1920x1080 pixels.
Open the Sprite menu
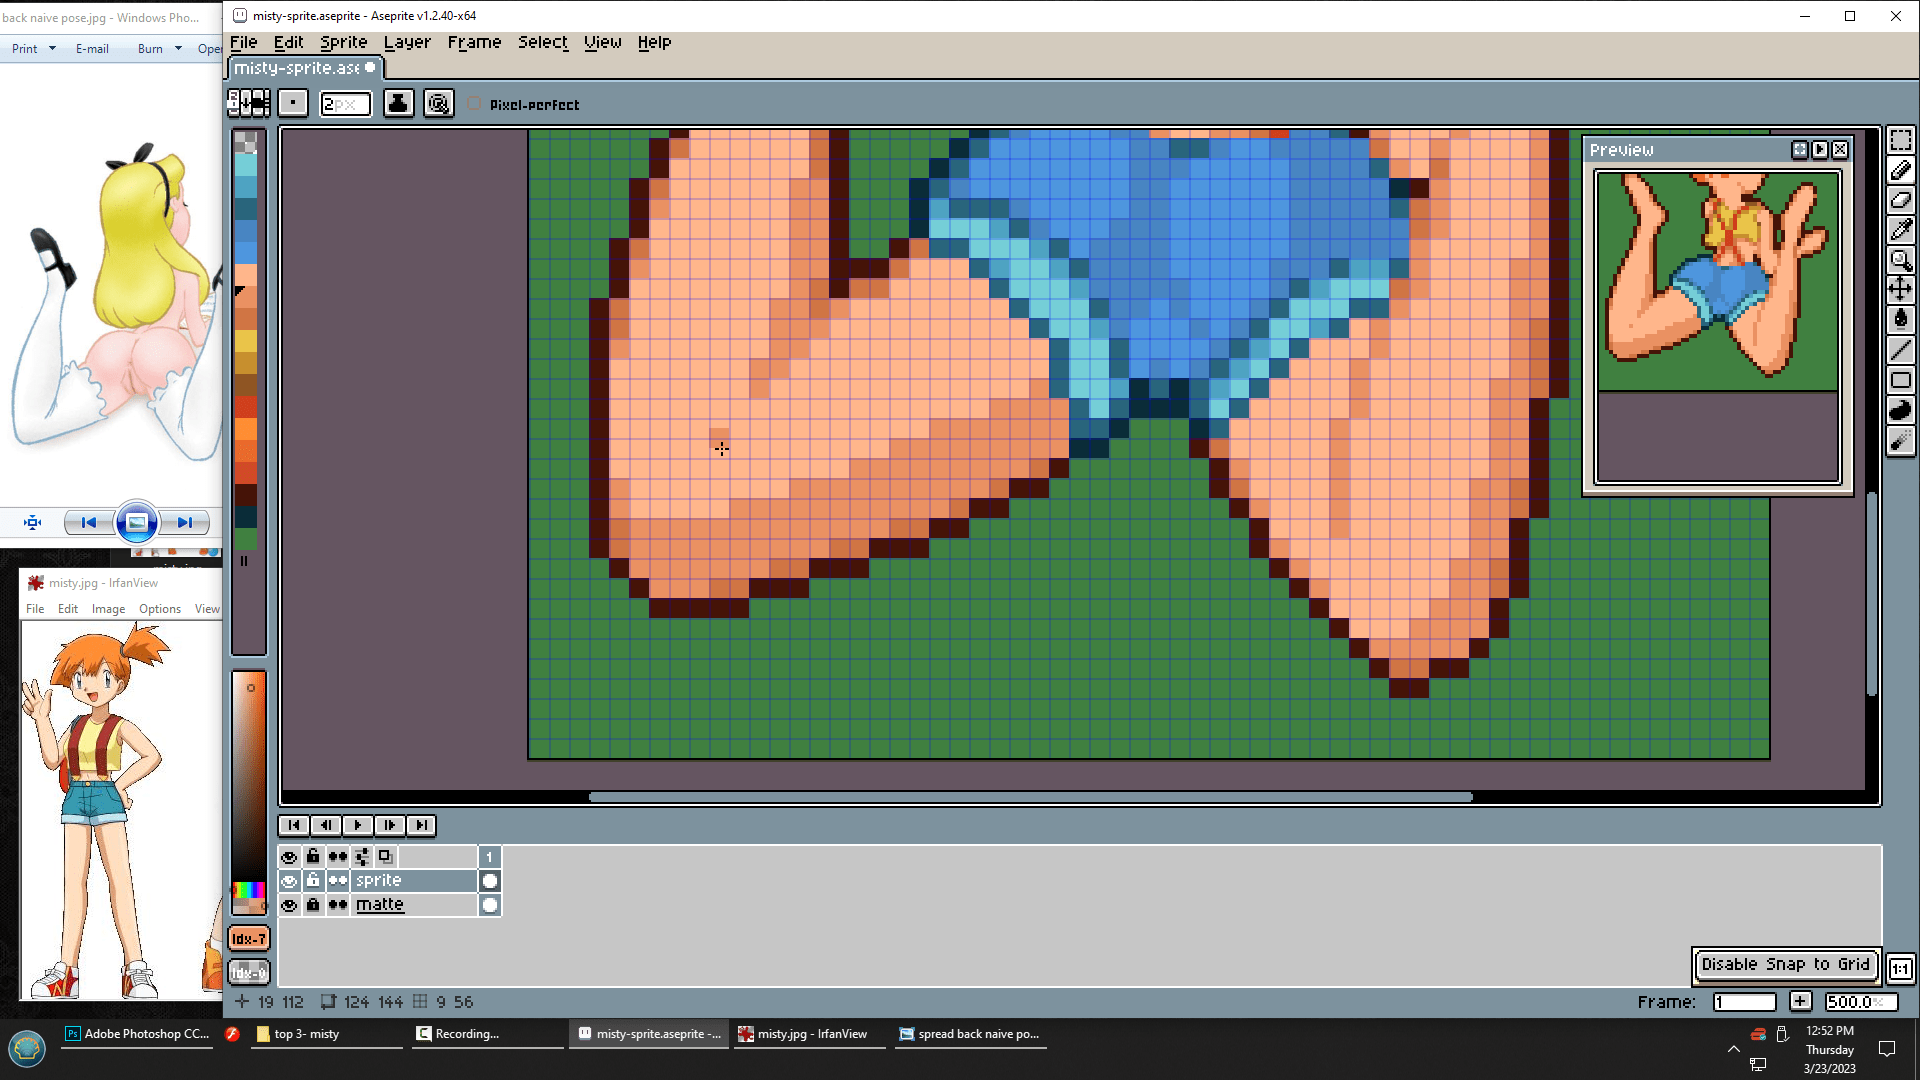tap(343, 42)
